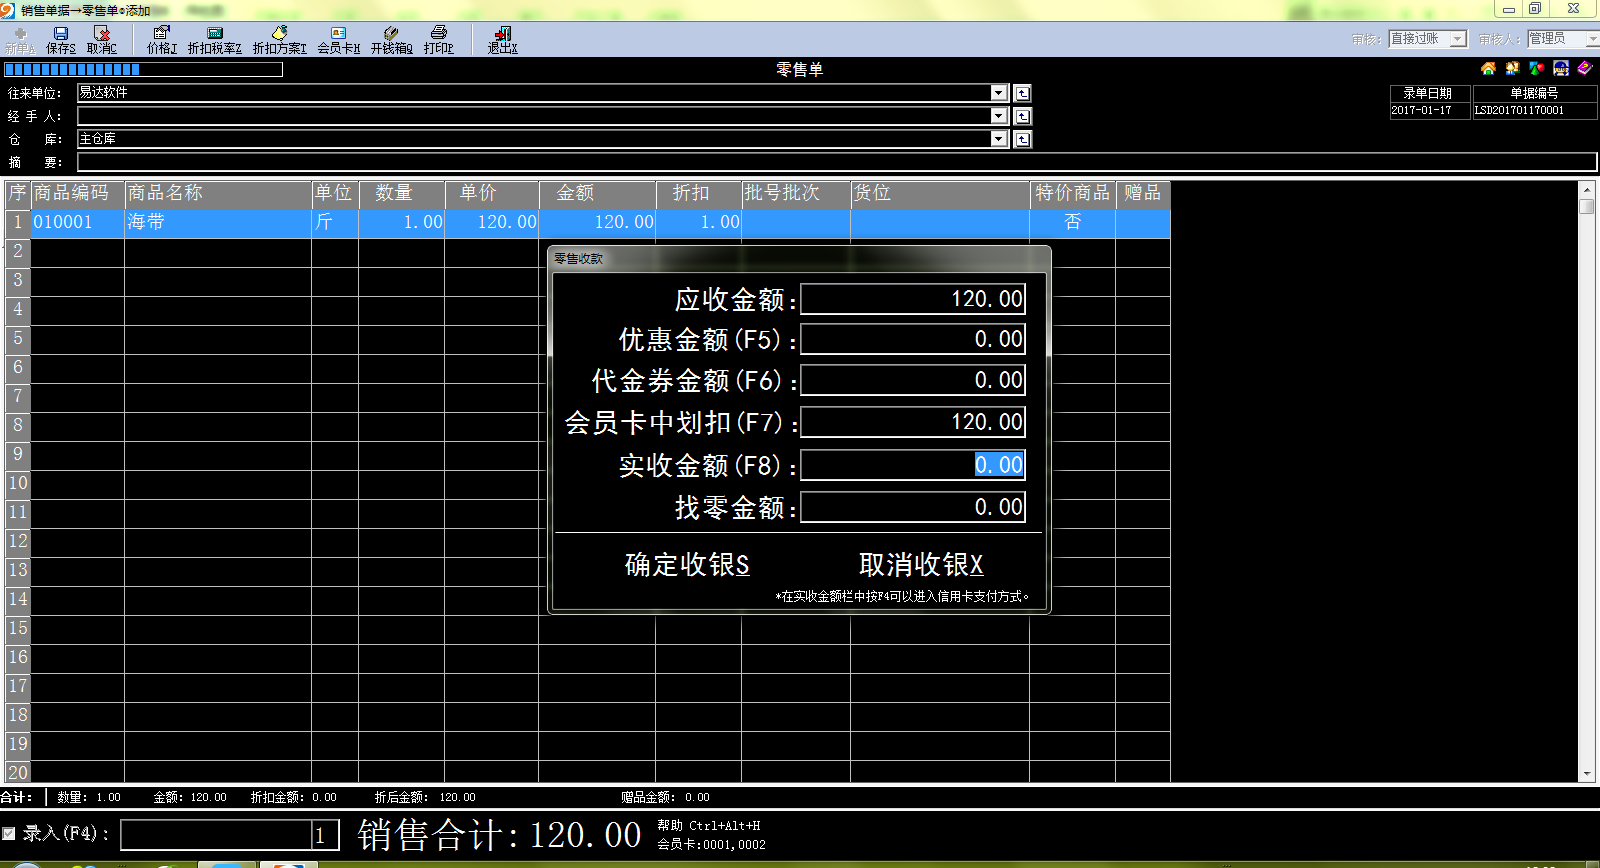
Task: Toggle the 录入(F4) checkbox
Action: pyautogui.click(x=9, y=833)
